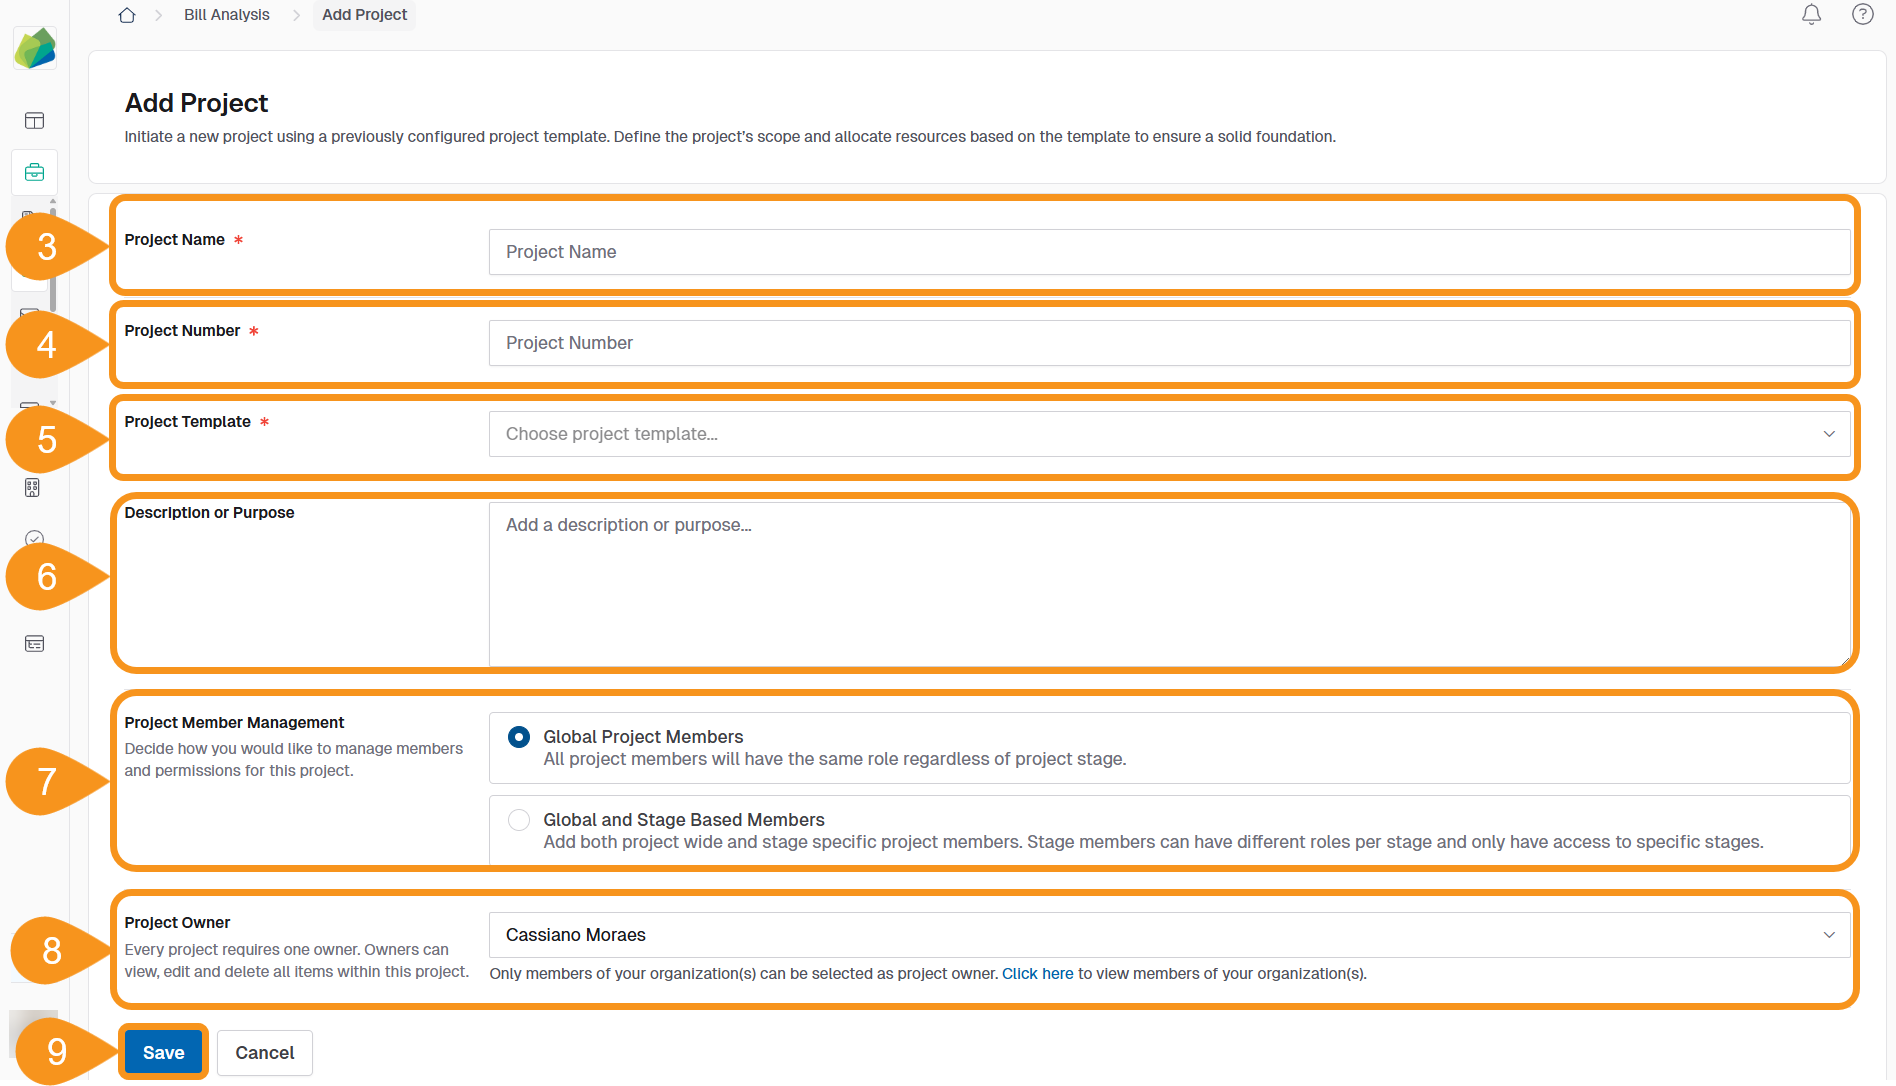Select the dashboard panel icon in sidebar
This screenshot has height=1086, width=1896.
(x=34, y=120)
